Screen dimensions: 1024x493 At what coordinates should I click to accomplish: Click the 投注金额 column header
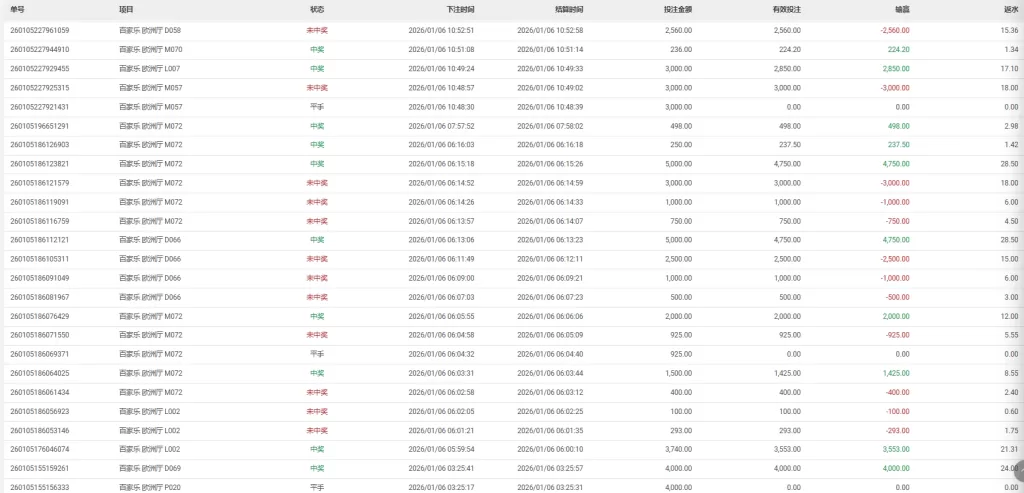[x=677, y=8]
